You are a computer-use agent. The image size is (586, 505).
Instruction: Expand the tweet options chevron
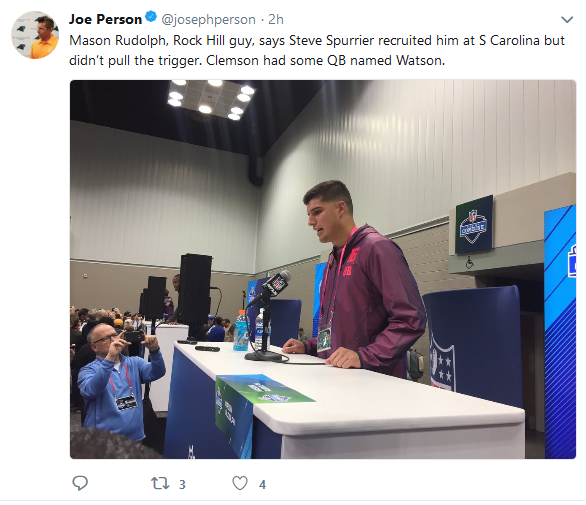(567, 19)
